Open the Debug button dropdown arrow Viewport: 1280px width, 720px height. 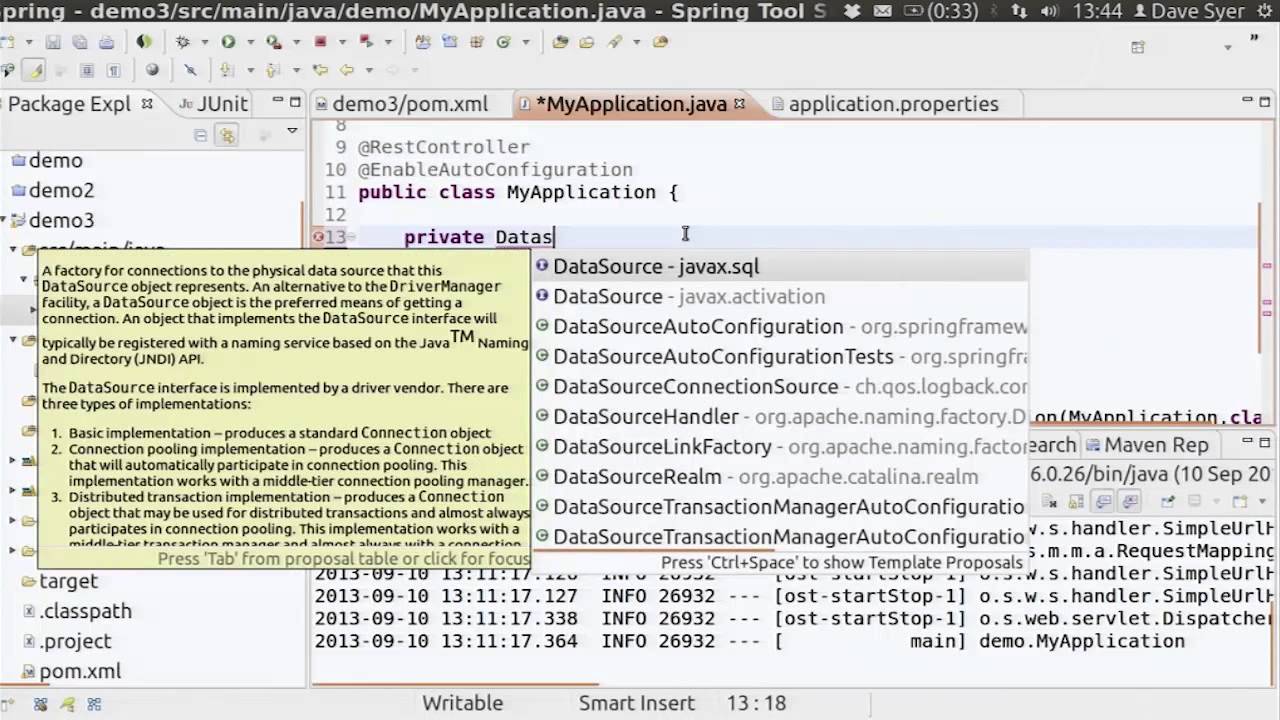point(205,43)
